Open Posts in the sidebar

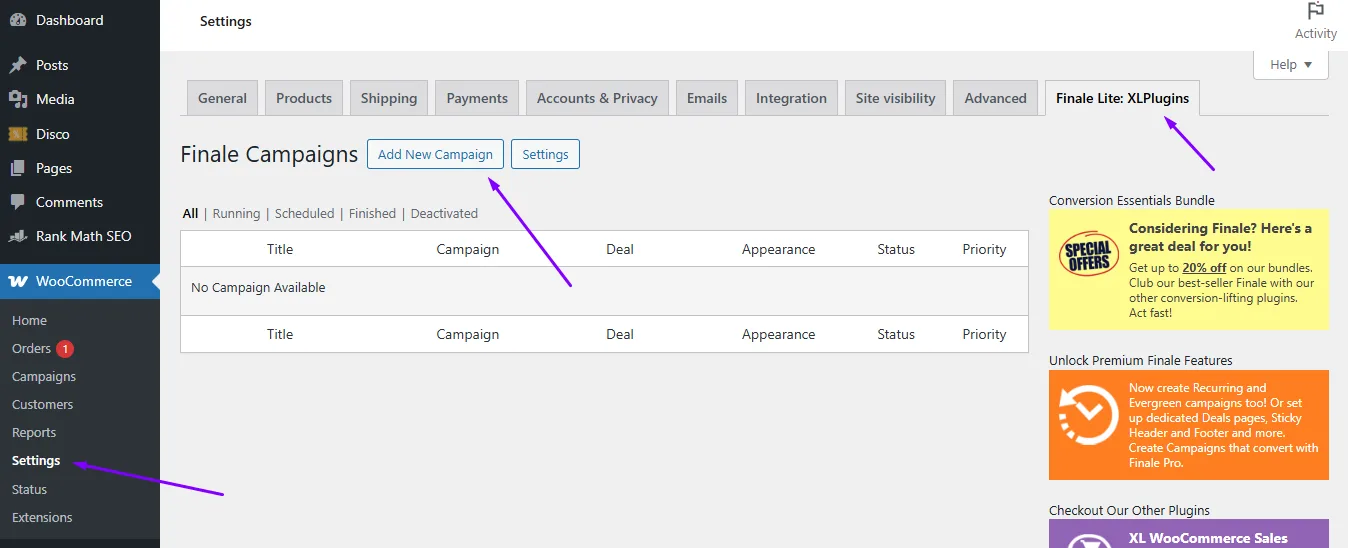point(80,65)
